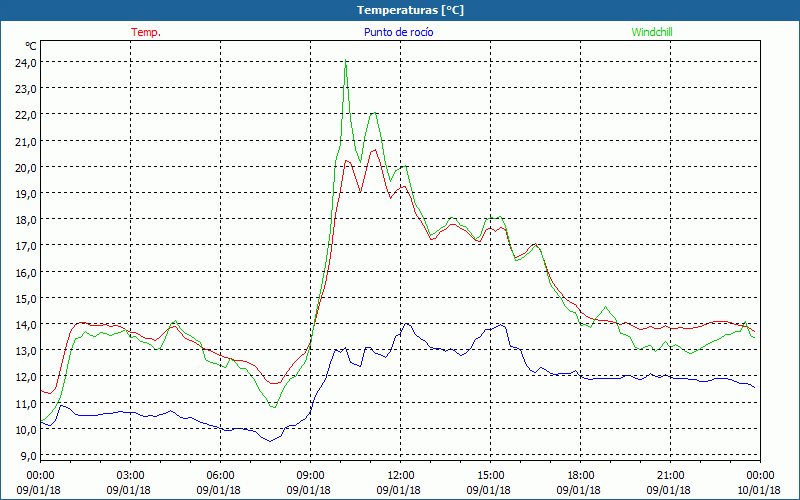This screenshot has width=800, height=500.
Task: Click the 20,0 y-axis value
Action: (x=25, y=167)
